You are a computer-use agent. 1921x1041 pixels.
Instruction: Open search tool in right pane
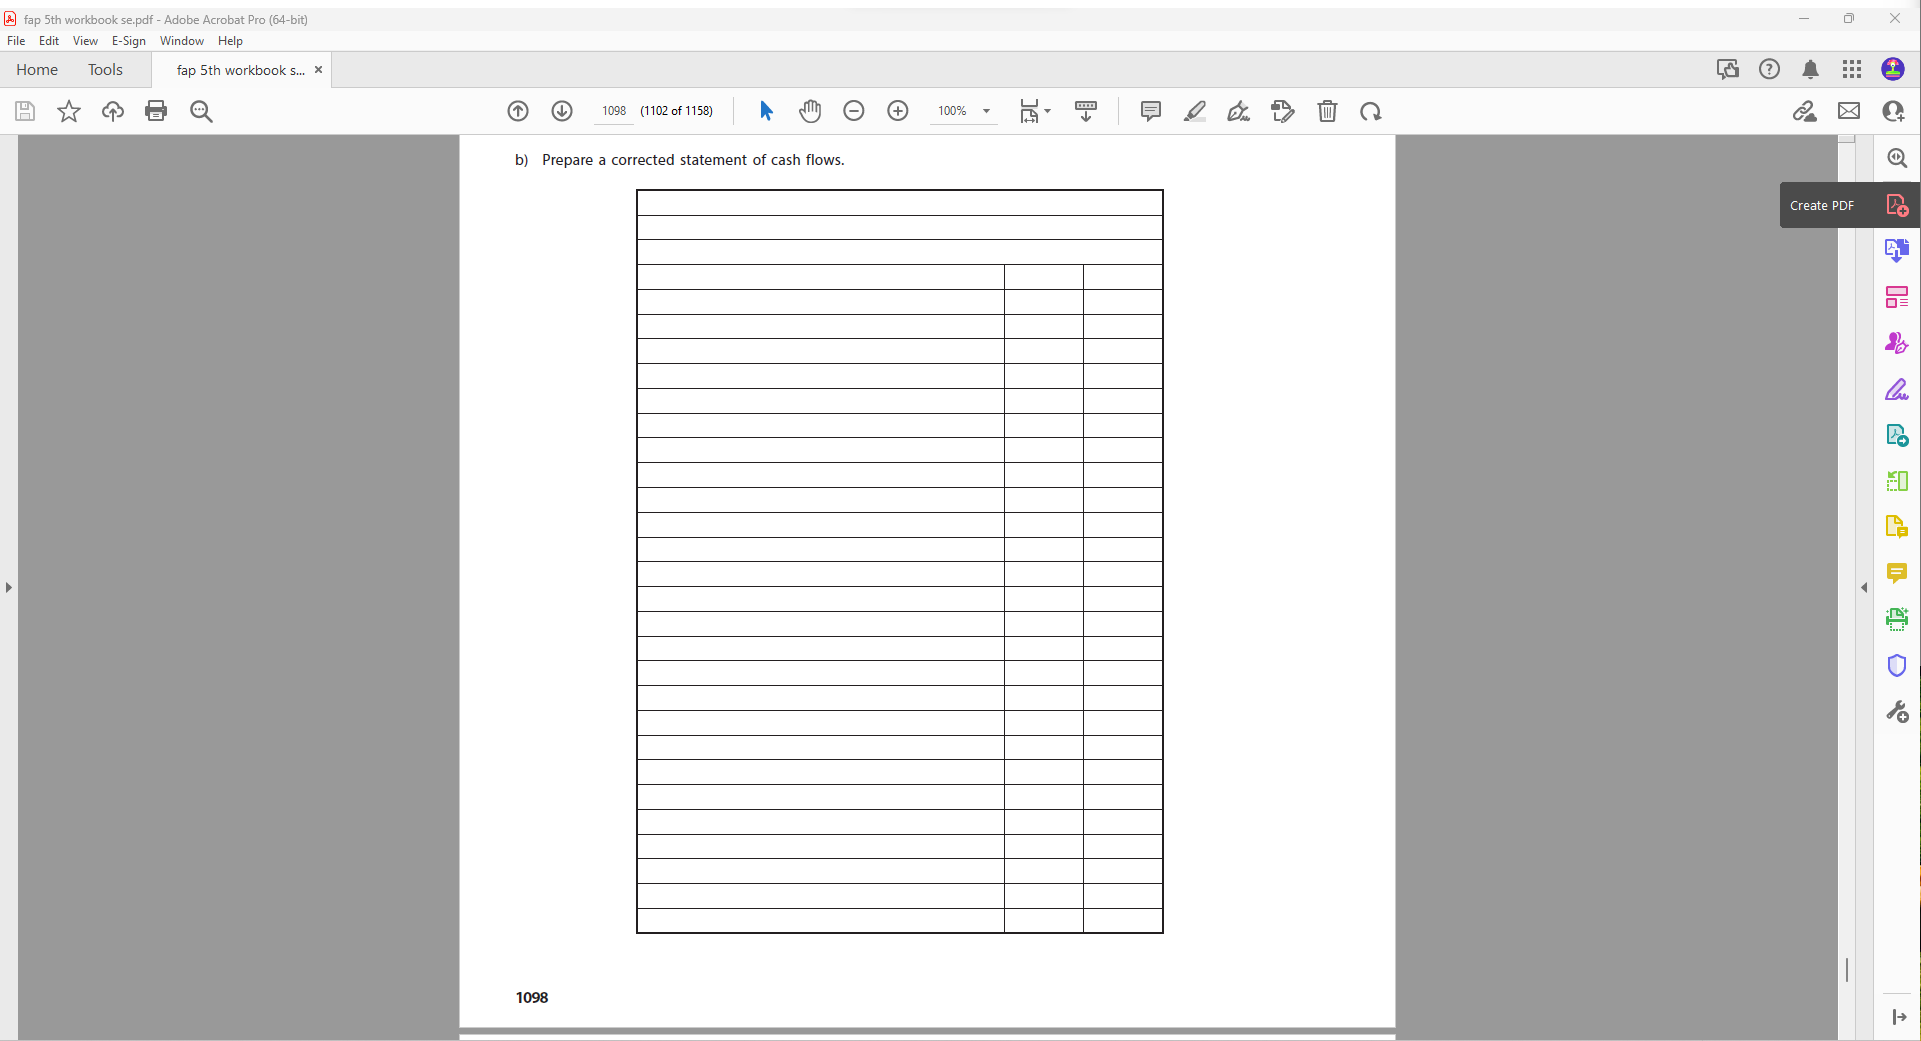tap(1897, 158)
